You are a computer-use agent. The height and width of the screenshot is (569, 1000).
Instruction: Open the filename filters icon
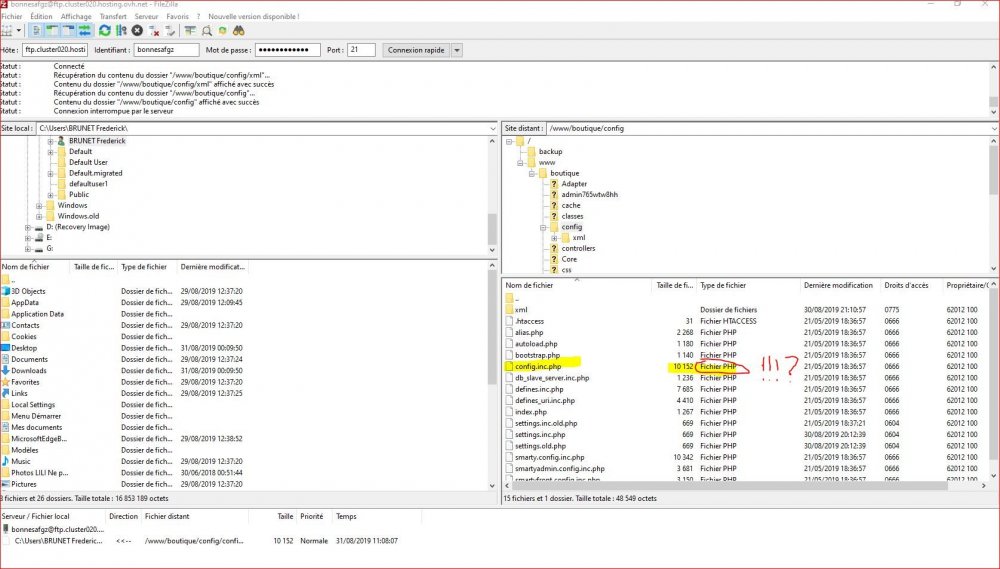[x=188, y=31]
